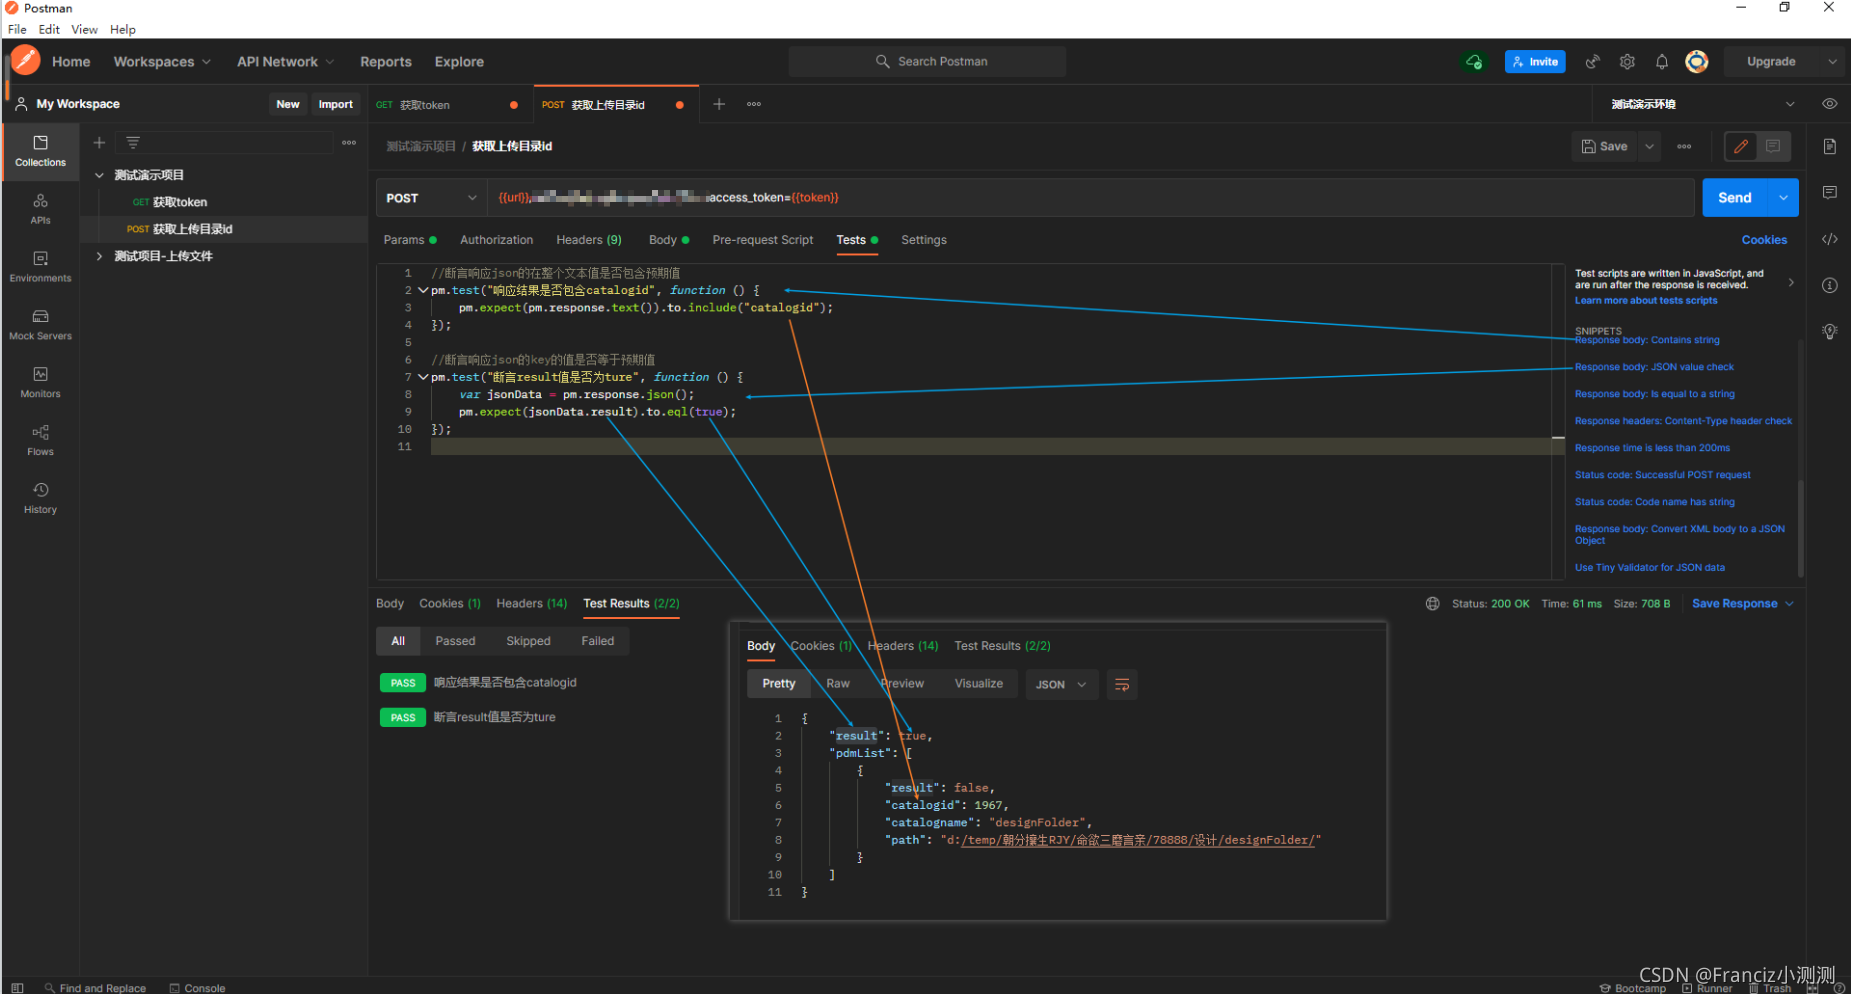Open the 测试演示环境 environment selector
Image resolution: width=1851 pixels, height=994 pixels.
coord(1700,104)
